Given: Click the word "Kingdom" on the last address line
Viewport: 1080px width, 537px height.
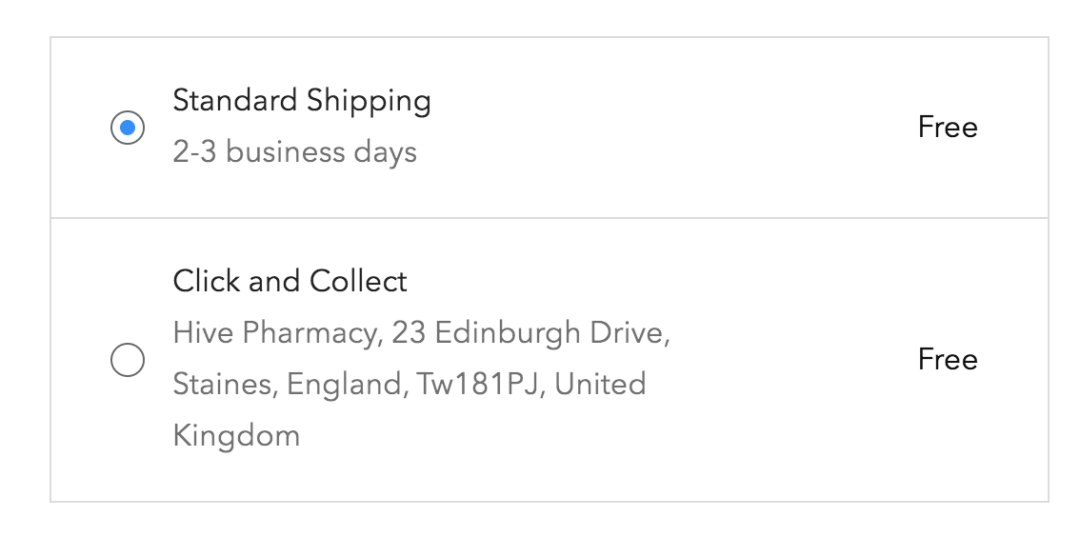Looking at the screenshot, I should [236, 436].
